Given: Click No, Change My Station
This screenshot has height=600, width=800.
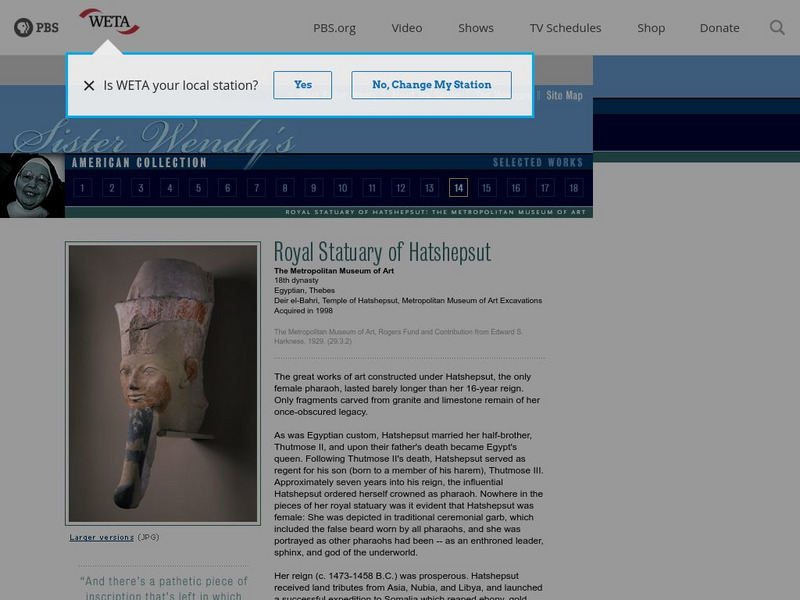Looking at the screenshot, I should (430, 85).
